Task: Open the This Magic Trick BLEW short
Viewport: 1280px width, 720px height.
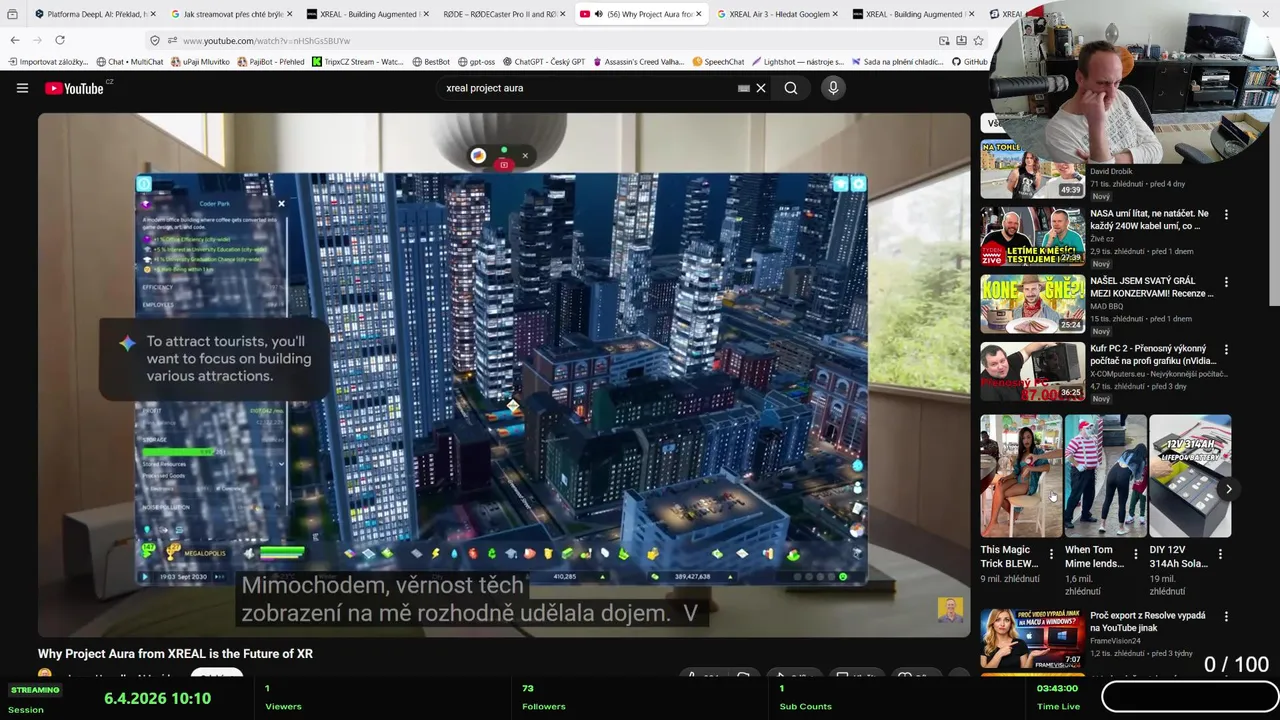Action: click(x=1021, y=476)
